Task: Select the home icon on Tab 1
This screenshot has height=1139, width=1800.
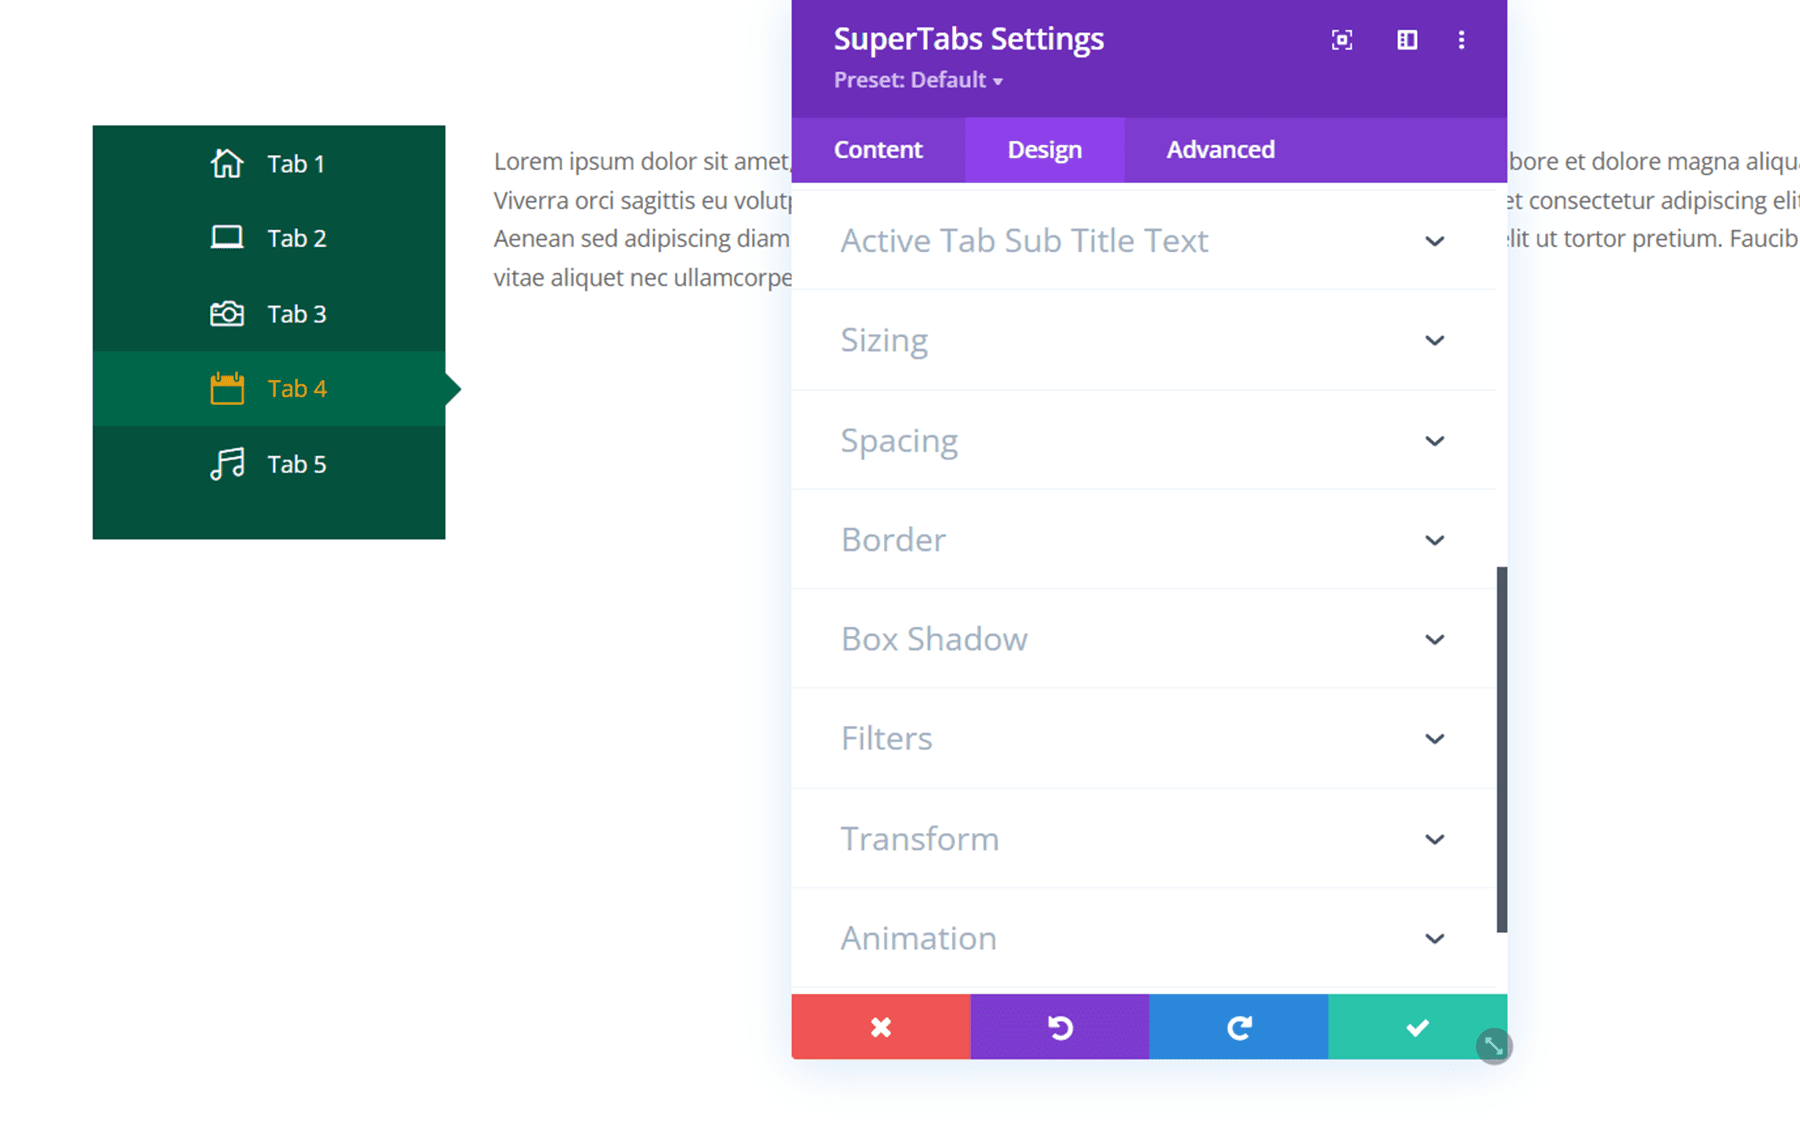Action: pos(227,163)
